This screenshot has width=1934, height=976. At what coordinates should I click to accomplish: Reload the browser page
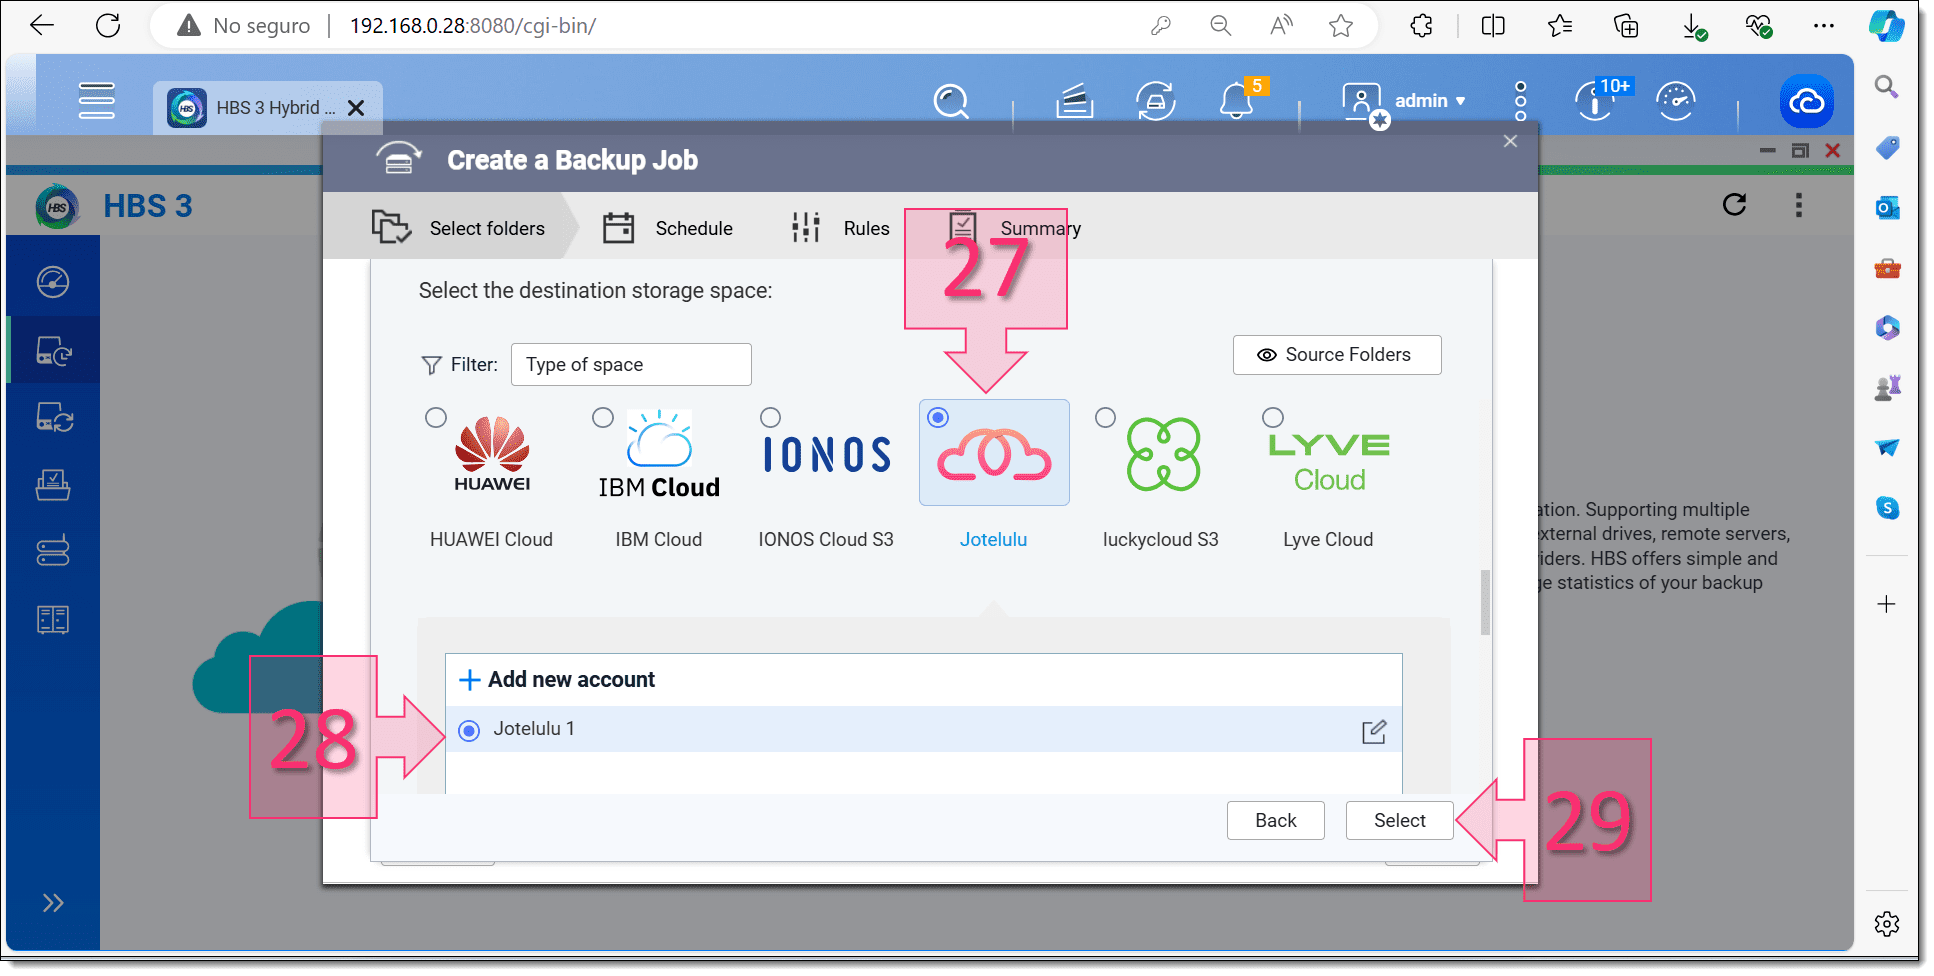click(108, 26)
